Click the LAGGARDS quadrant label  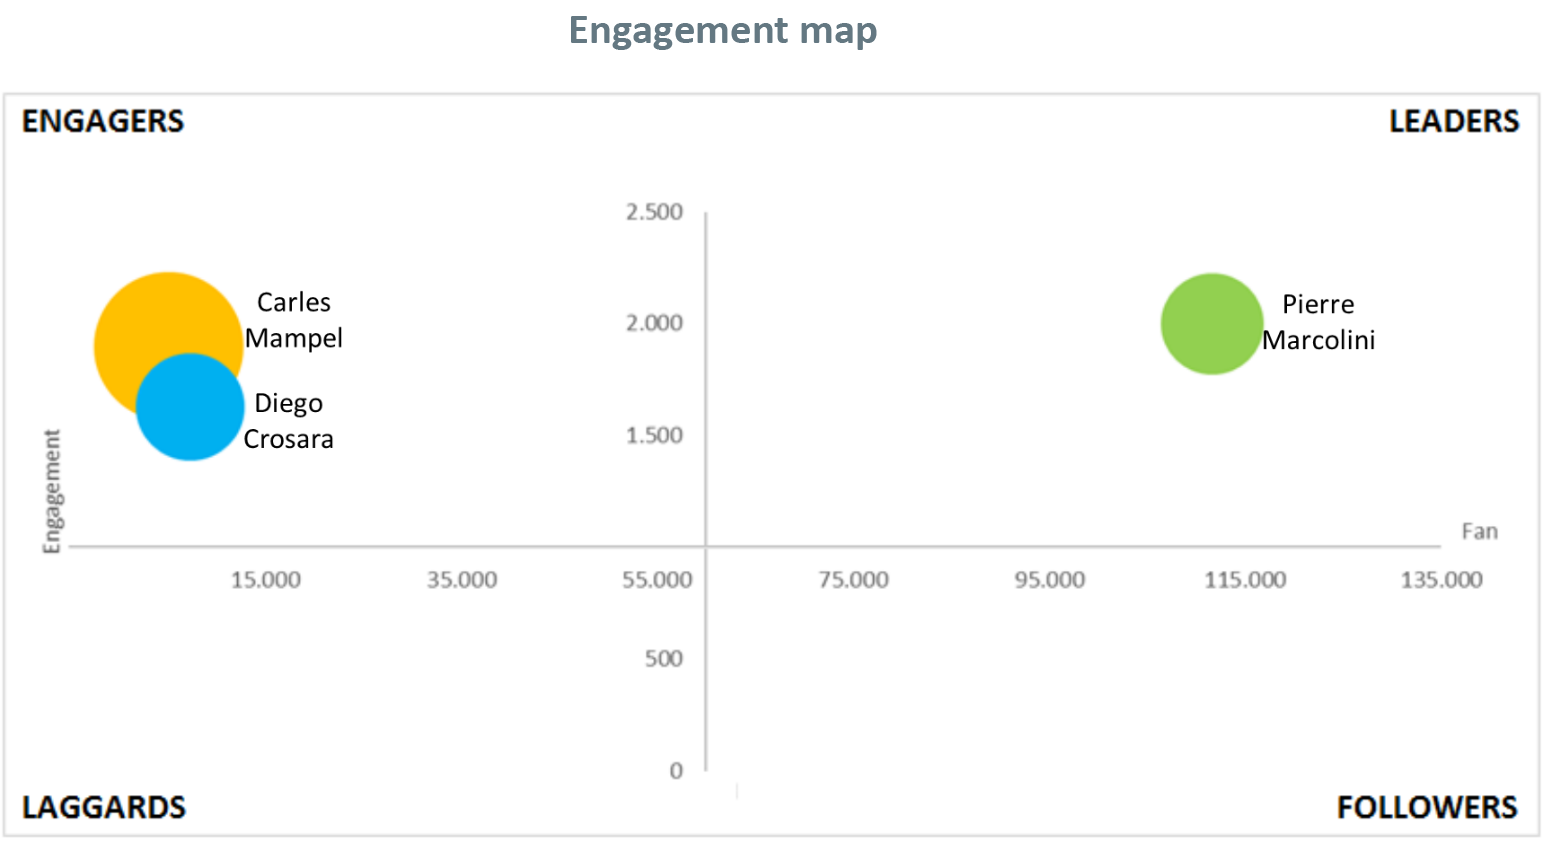[x=104, y=807]
